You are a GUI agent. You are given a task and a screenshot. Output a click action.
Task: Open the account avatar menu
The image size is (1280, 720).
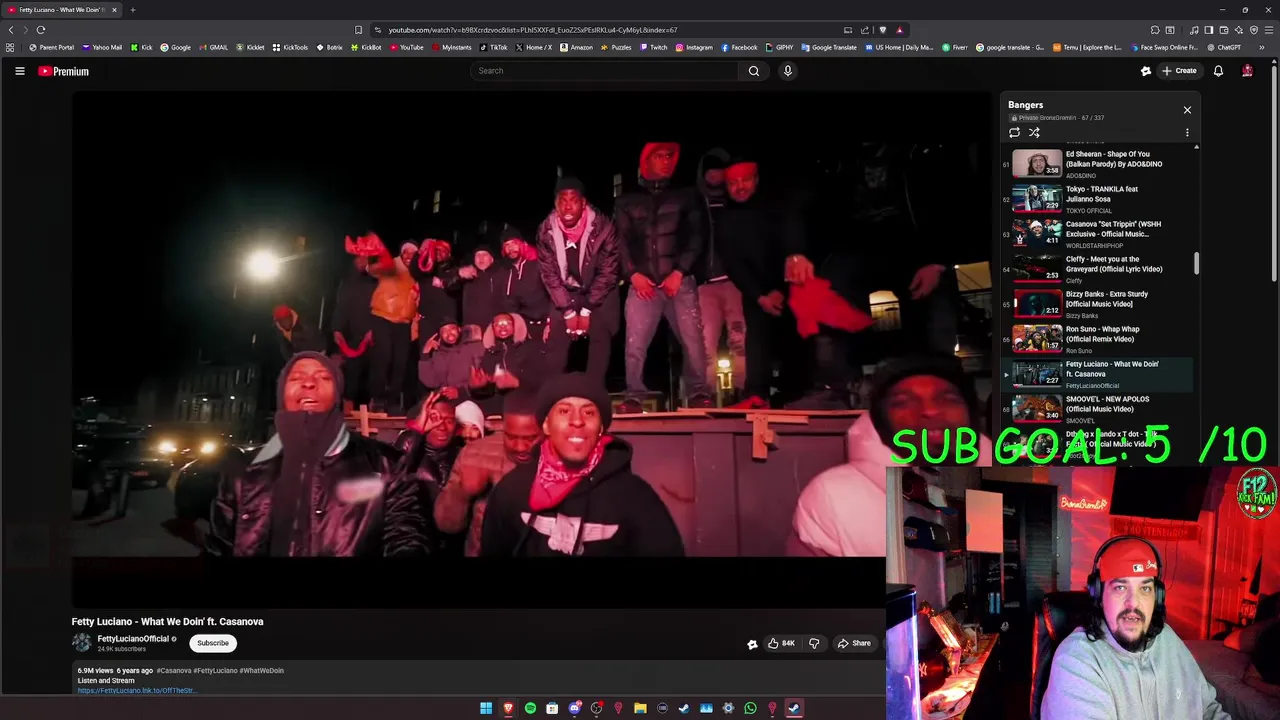pyautogui.click(x=1247, y=71)
